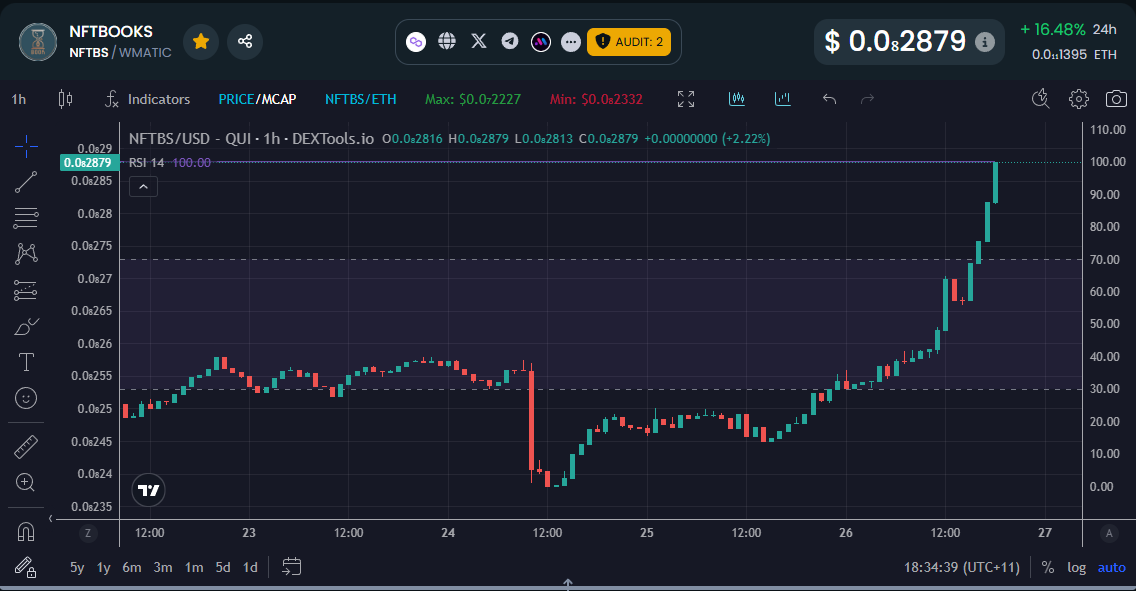Screen dimensions: 1136x591
Task: Select the Text annotation tool
Action: pos(25,361)
